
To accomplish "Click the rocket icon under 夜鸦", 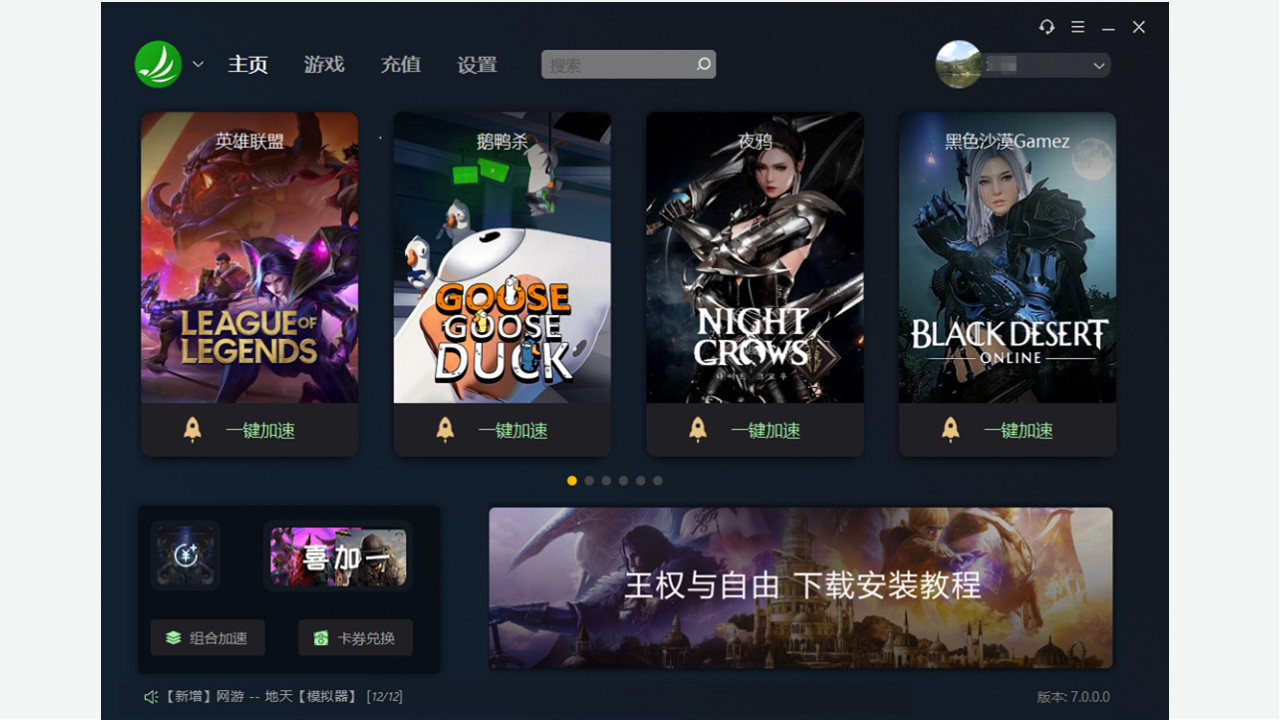I will click(698, 430).
